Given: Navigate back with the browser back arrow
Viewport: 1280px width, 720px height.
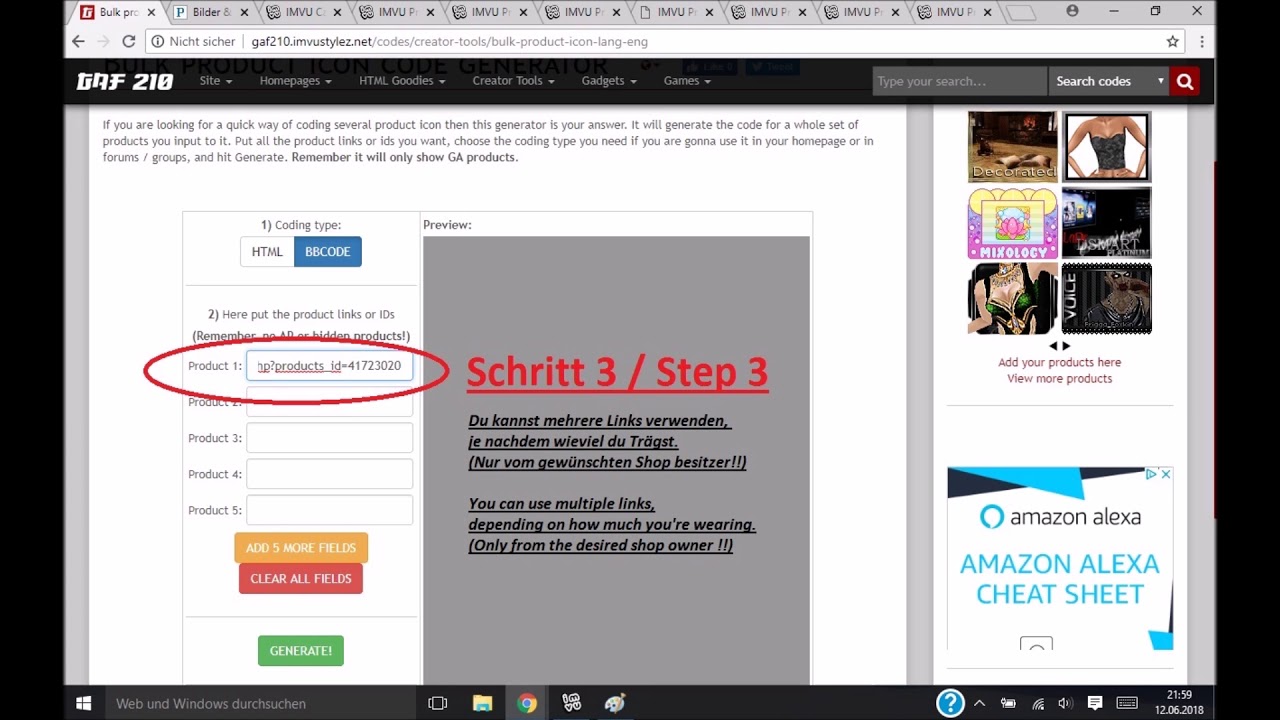Looking at the screenshot, I should [77, 41].
